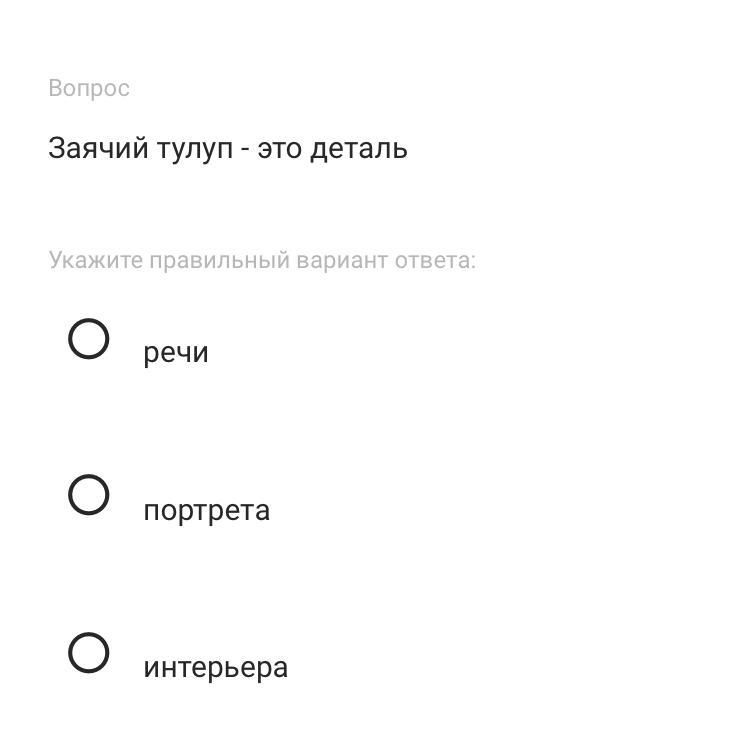Select the radio button for 'речи'
This screenshot has height=750, width=750.
tap(88, 339)
